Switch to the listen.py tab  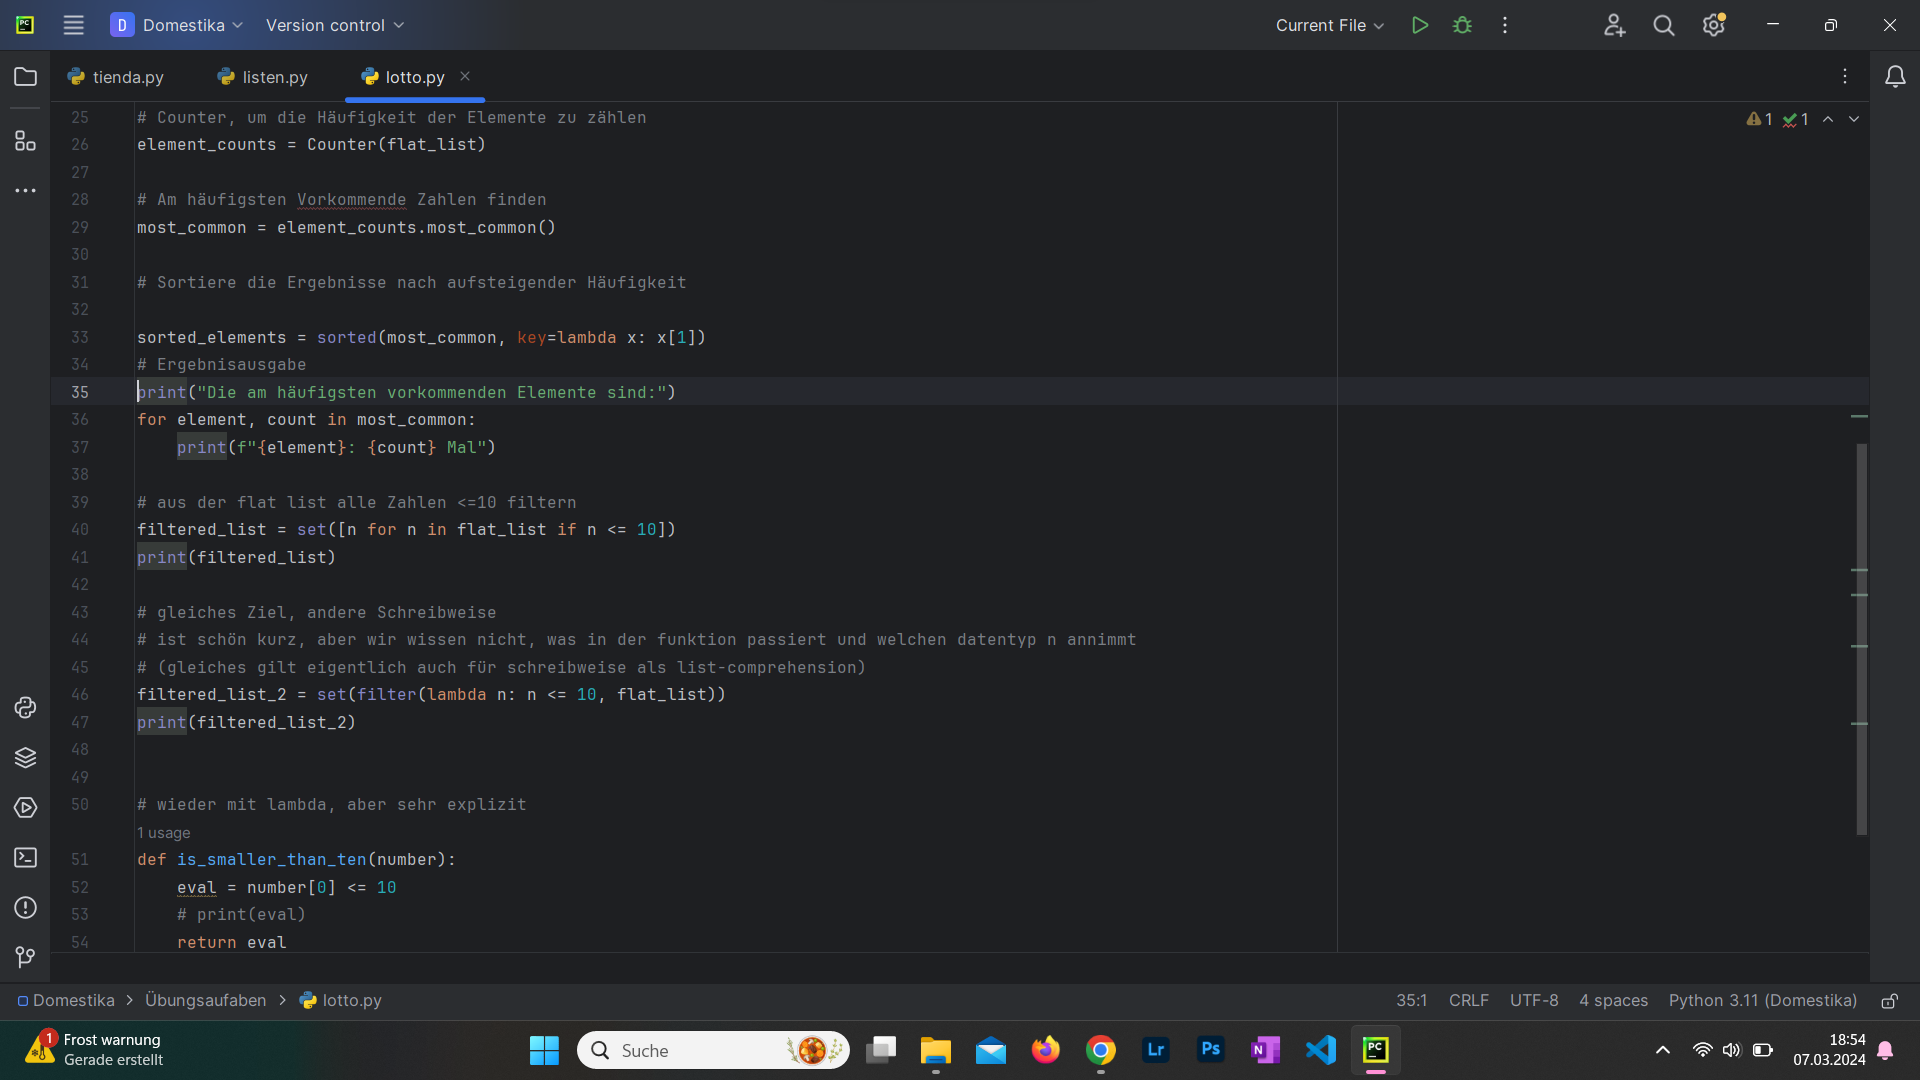click(x=263, y=77)
